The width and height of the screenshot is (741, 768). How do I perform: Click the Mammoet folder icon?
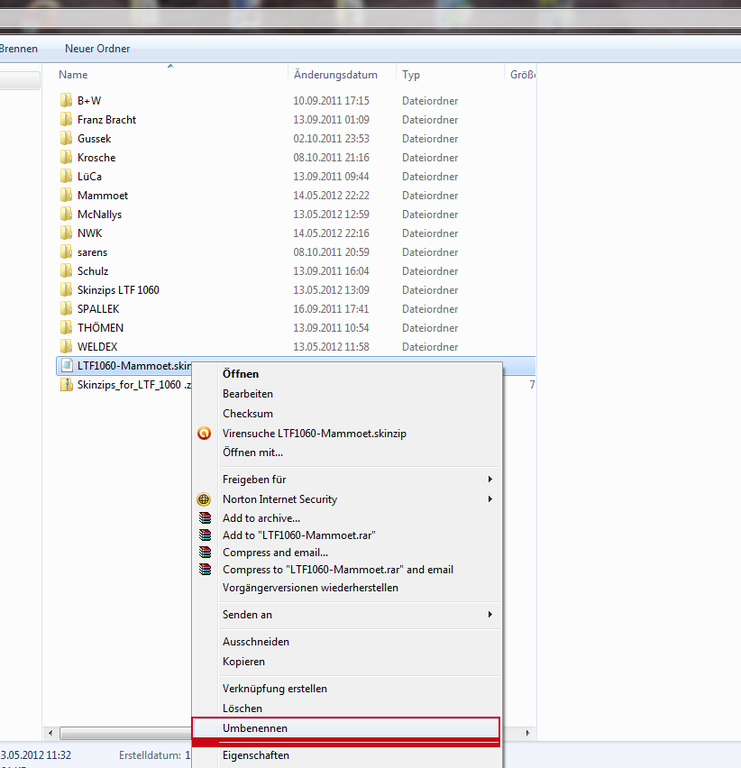(x=66, y=195)
